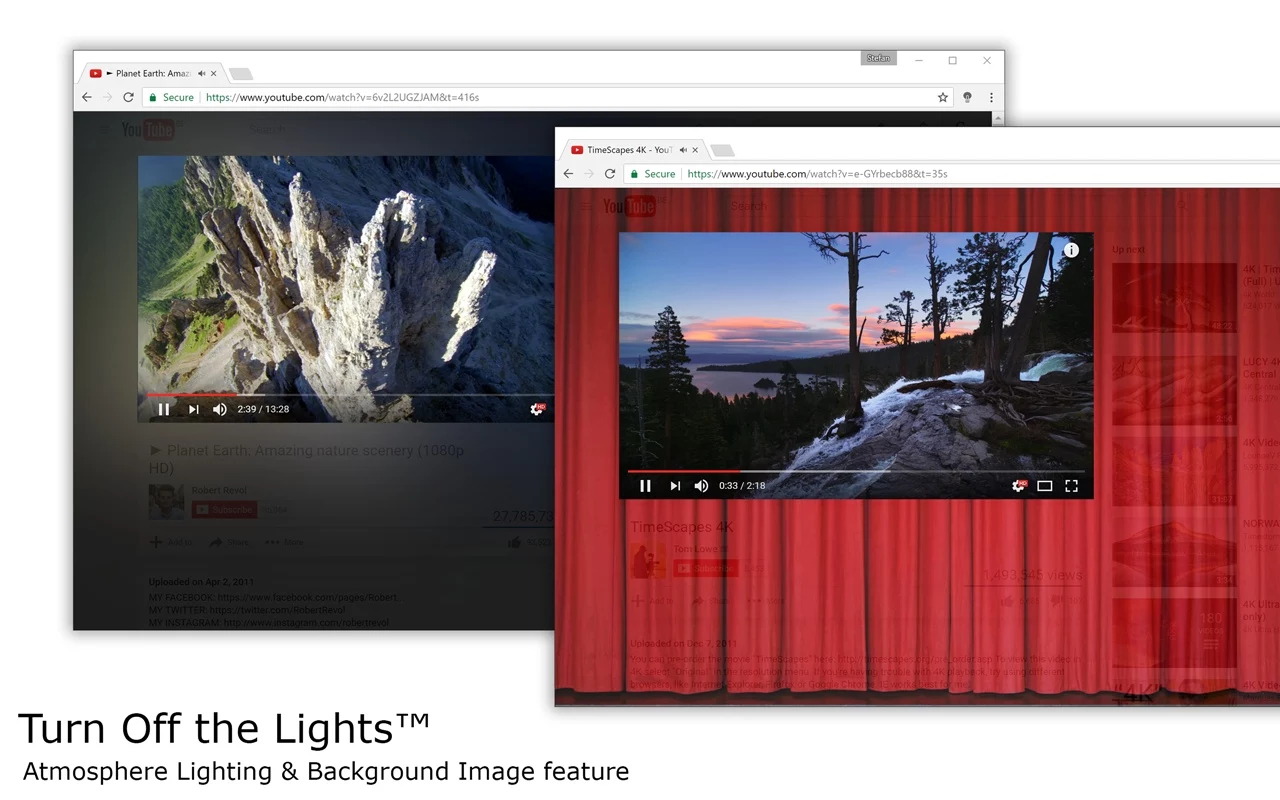This screenshot has height=800, width=1280.
Task: Pause the Planet Earth video
Action: 164,409
